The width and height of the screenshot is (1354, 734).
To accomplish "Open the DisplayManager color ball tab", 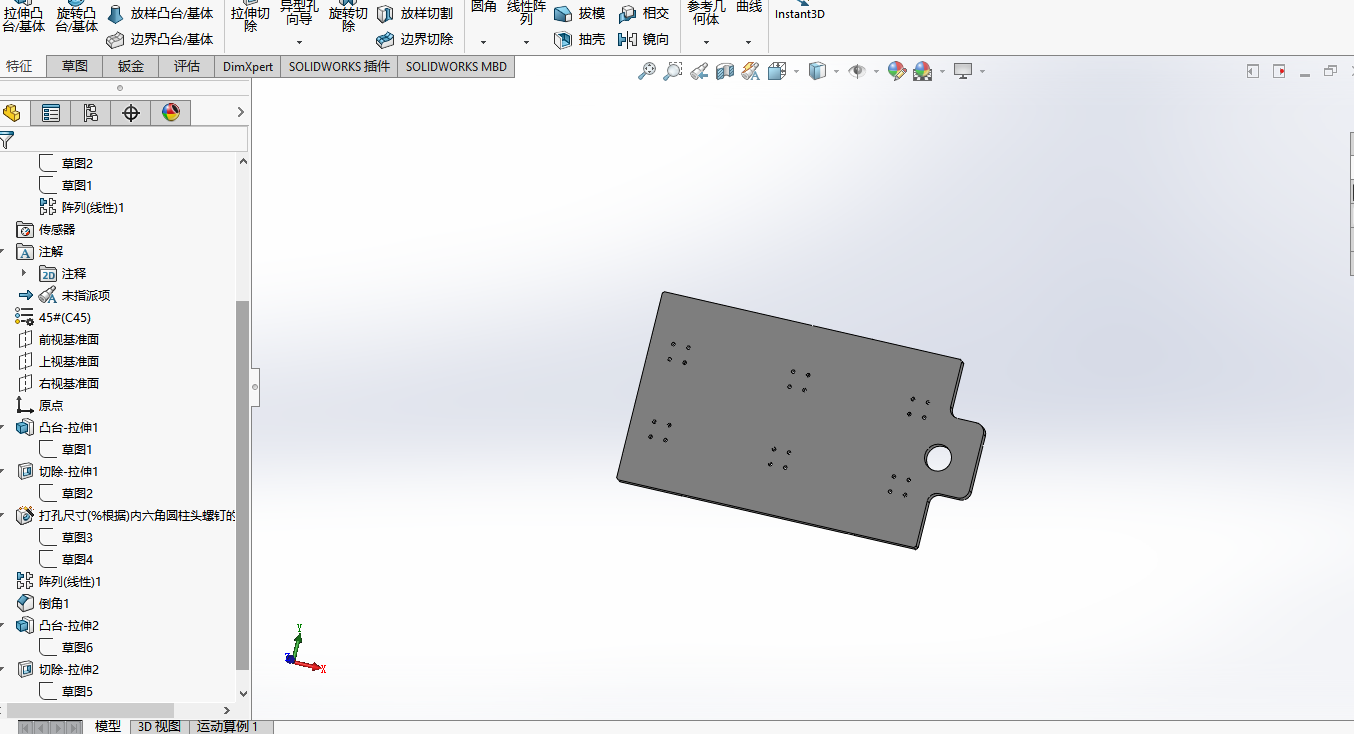I will [171, 113].
